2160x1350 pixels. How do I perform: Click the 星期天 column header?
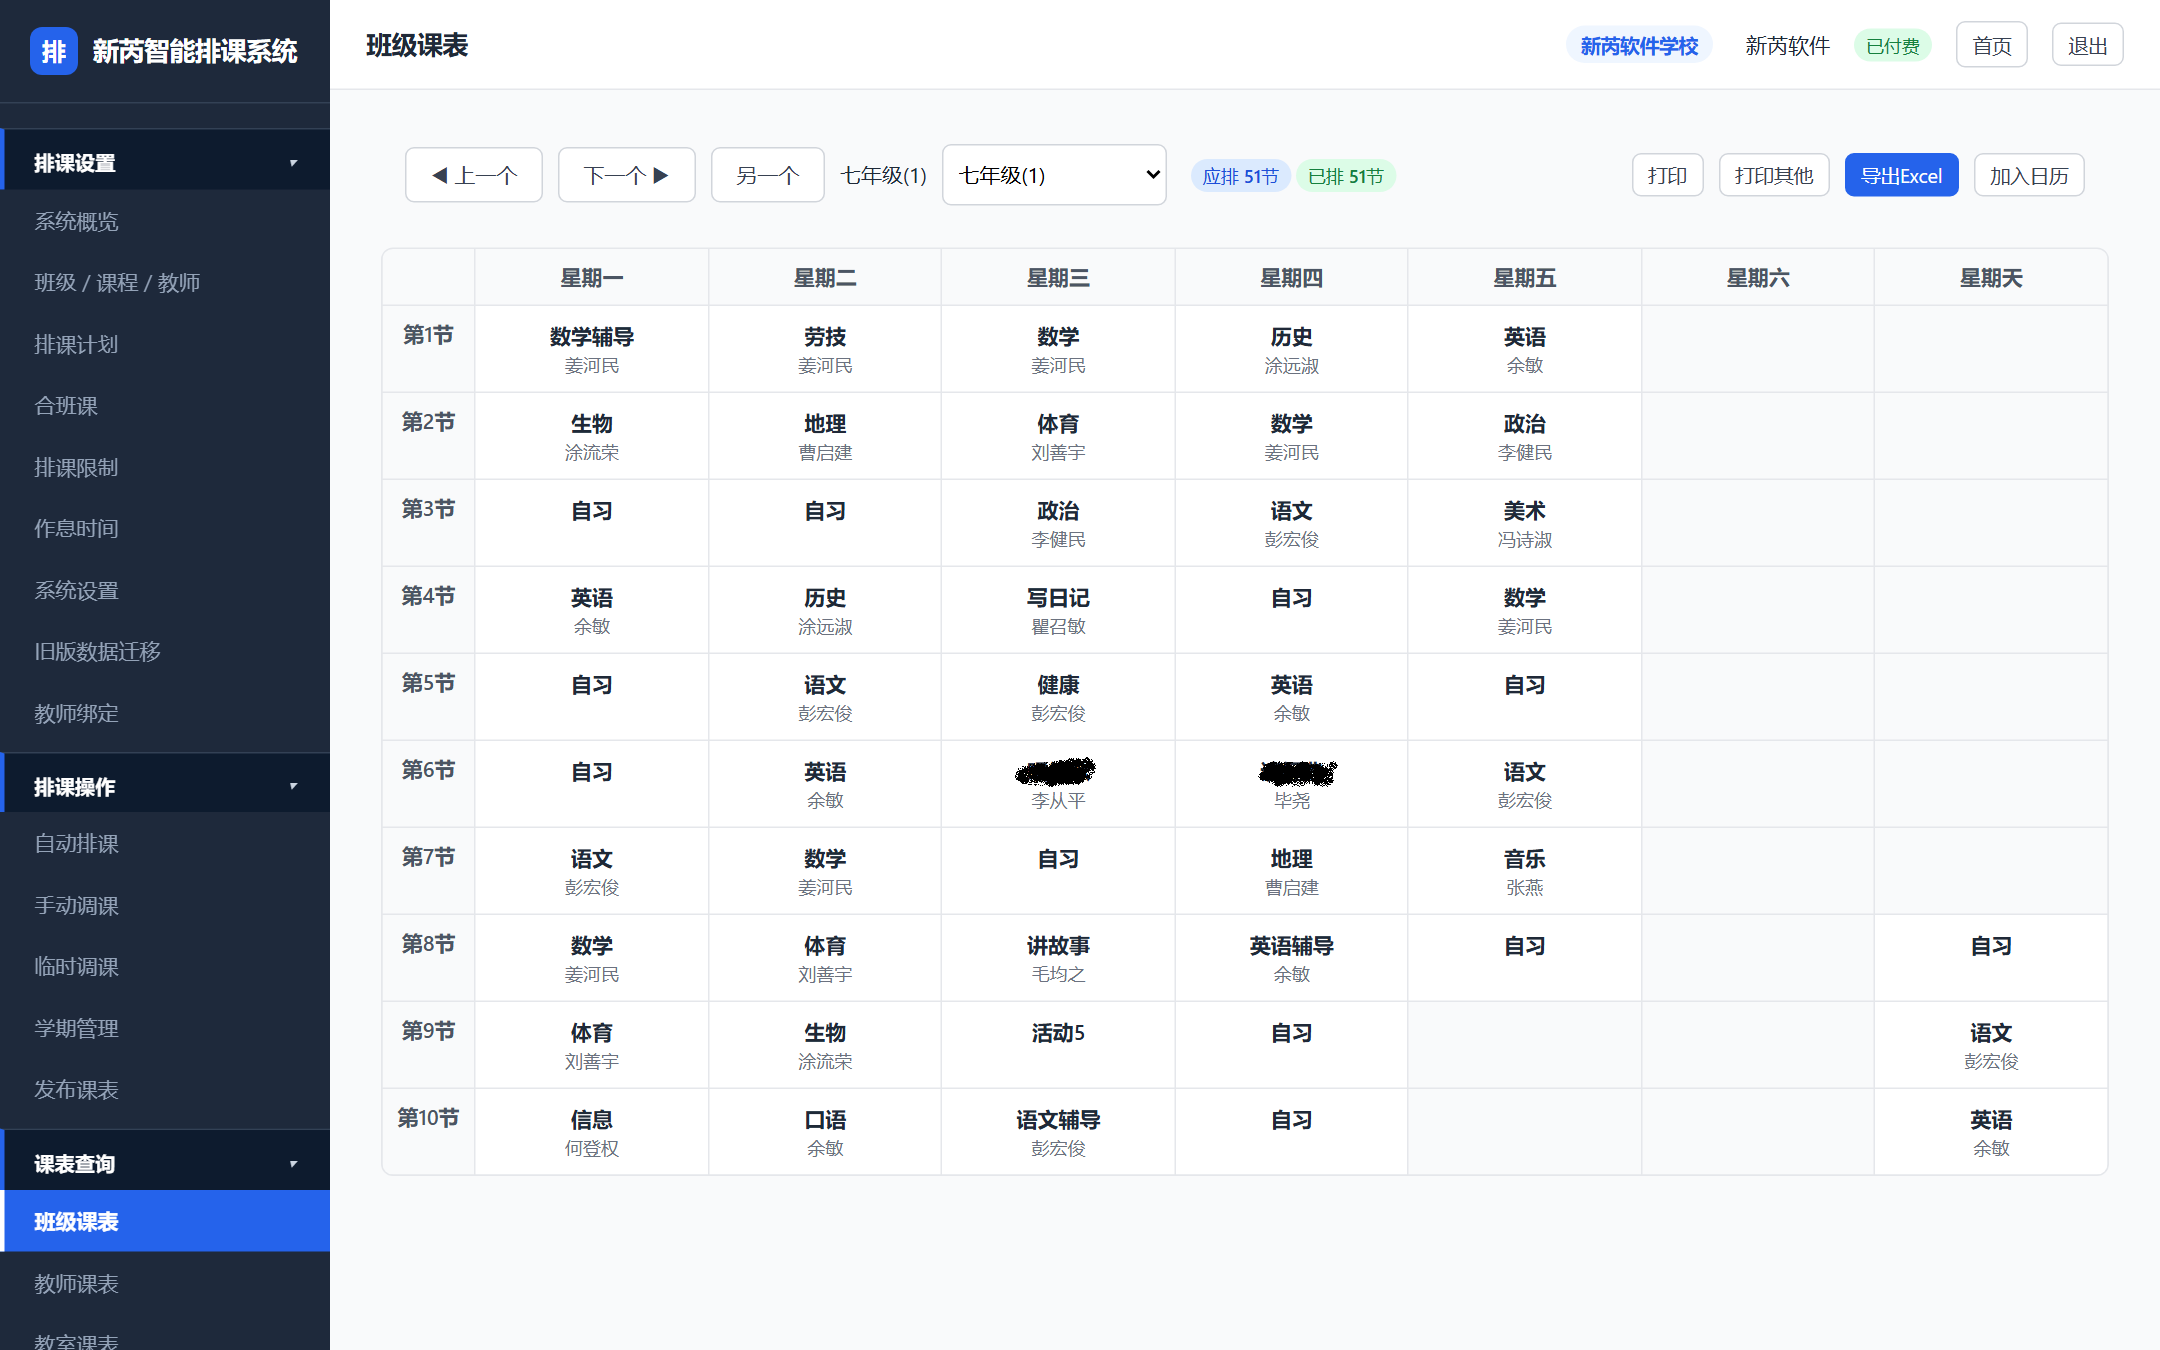pyautogui.click(x=1991, y=278)
